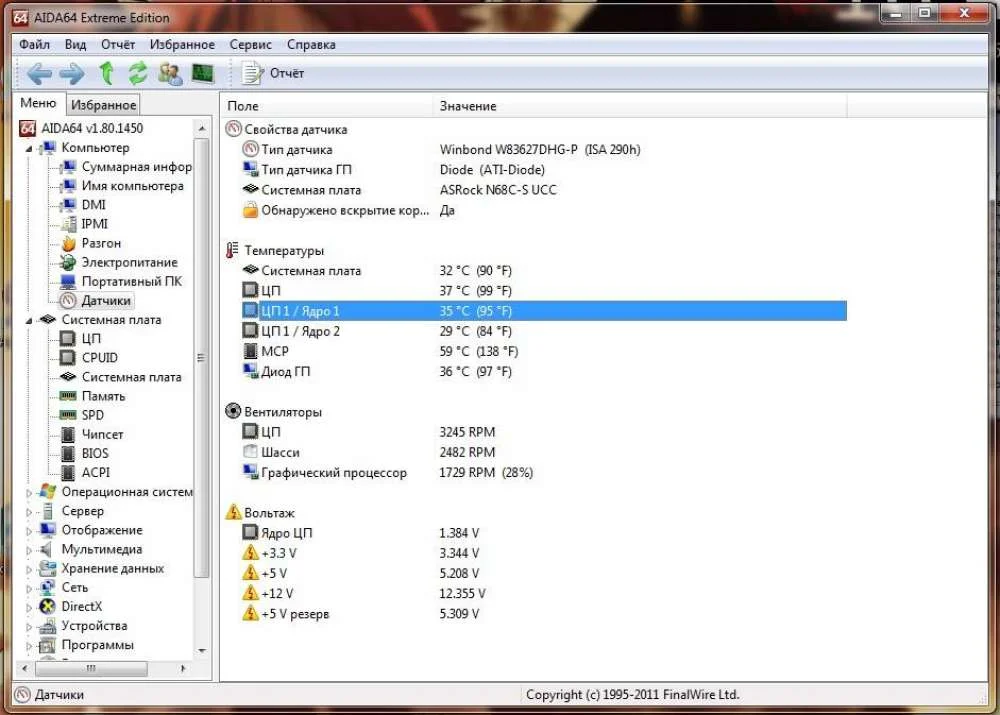Open the Справка menu
This screenshot has height=715, width=1000.
pyautogui.click(x=311, y=45)
